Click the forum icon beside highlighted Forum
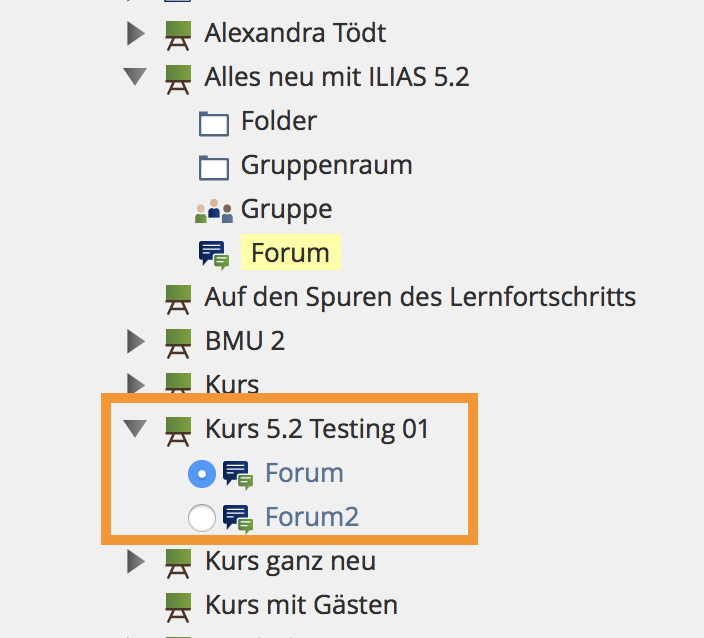 (214, 254)
